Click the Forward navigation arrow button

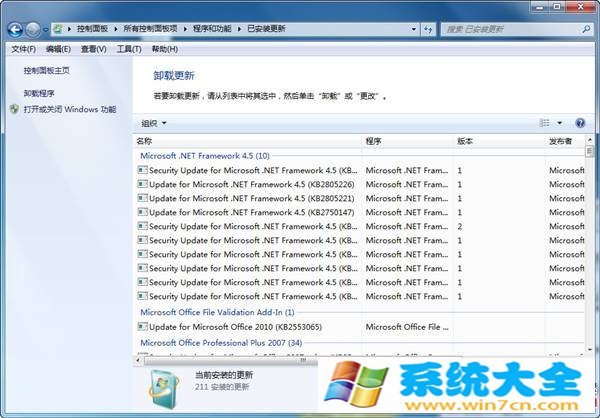33,29
